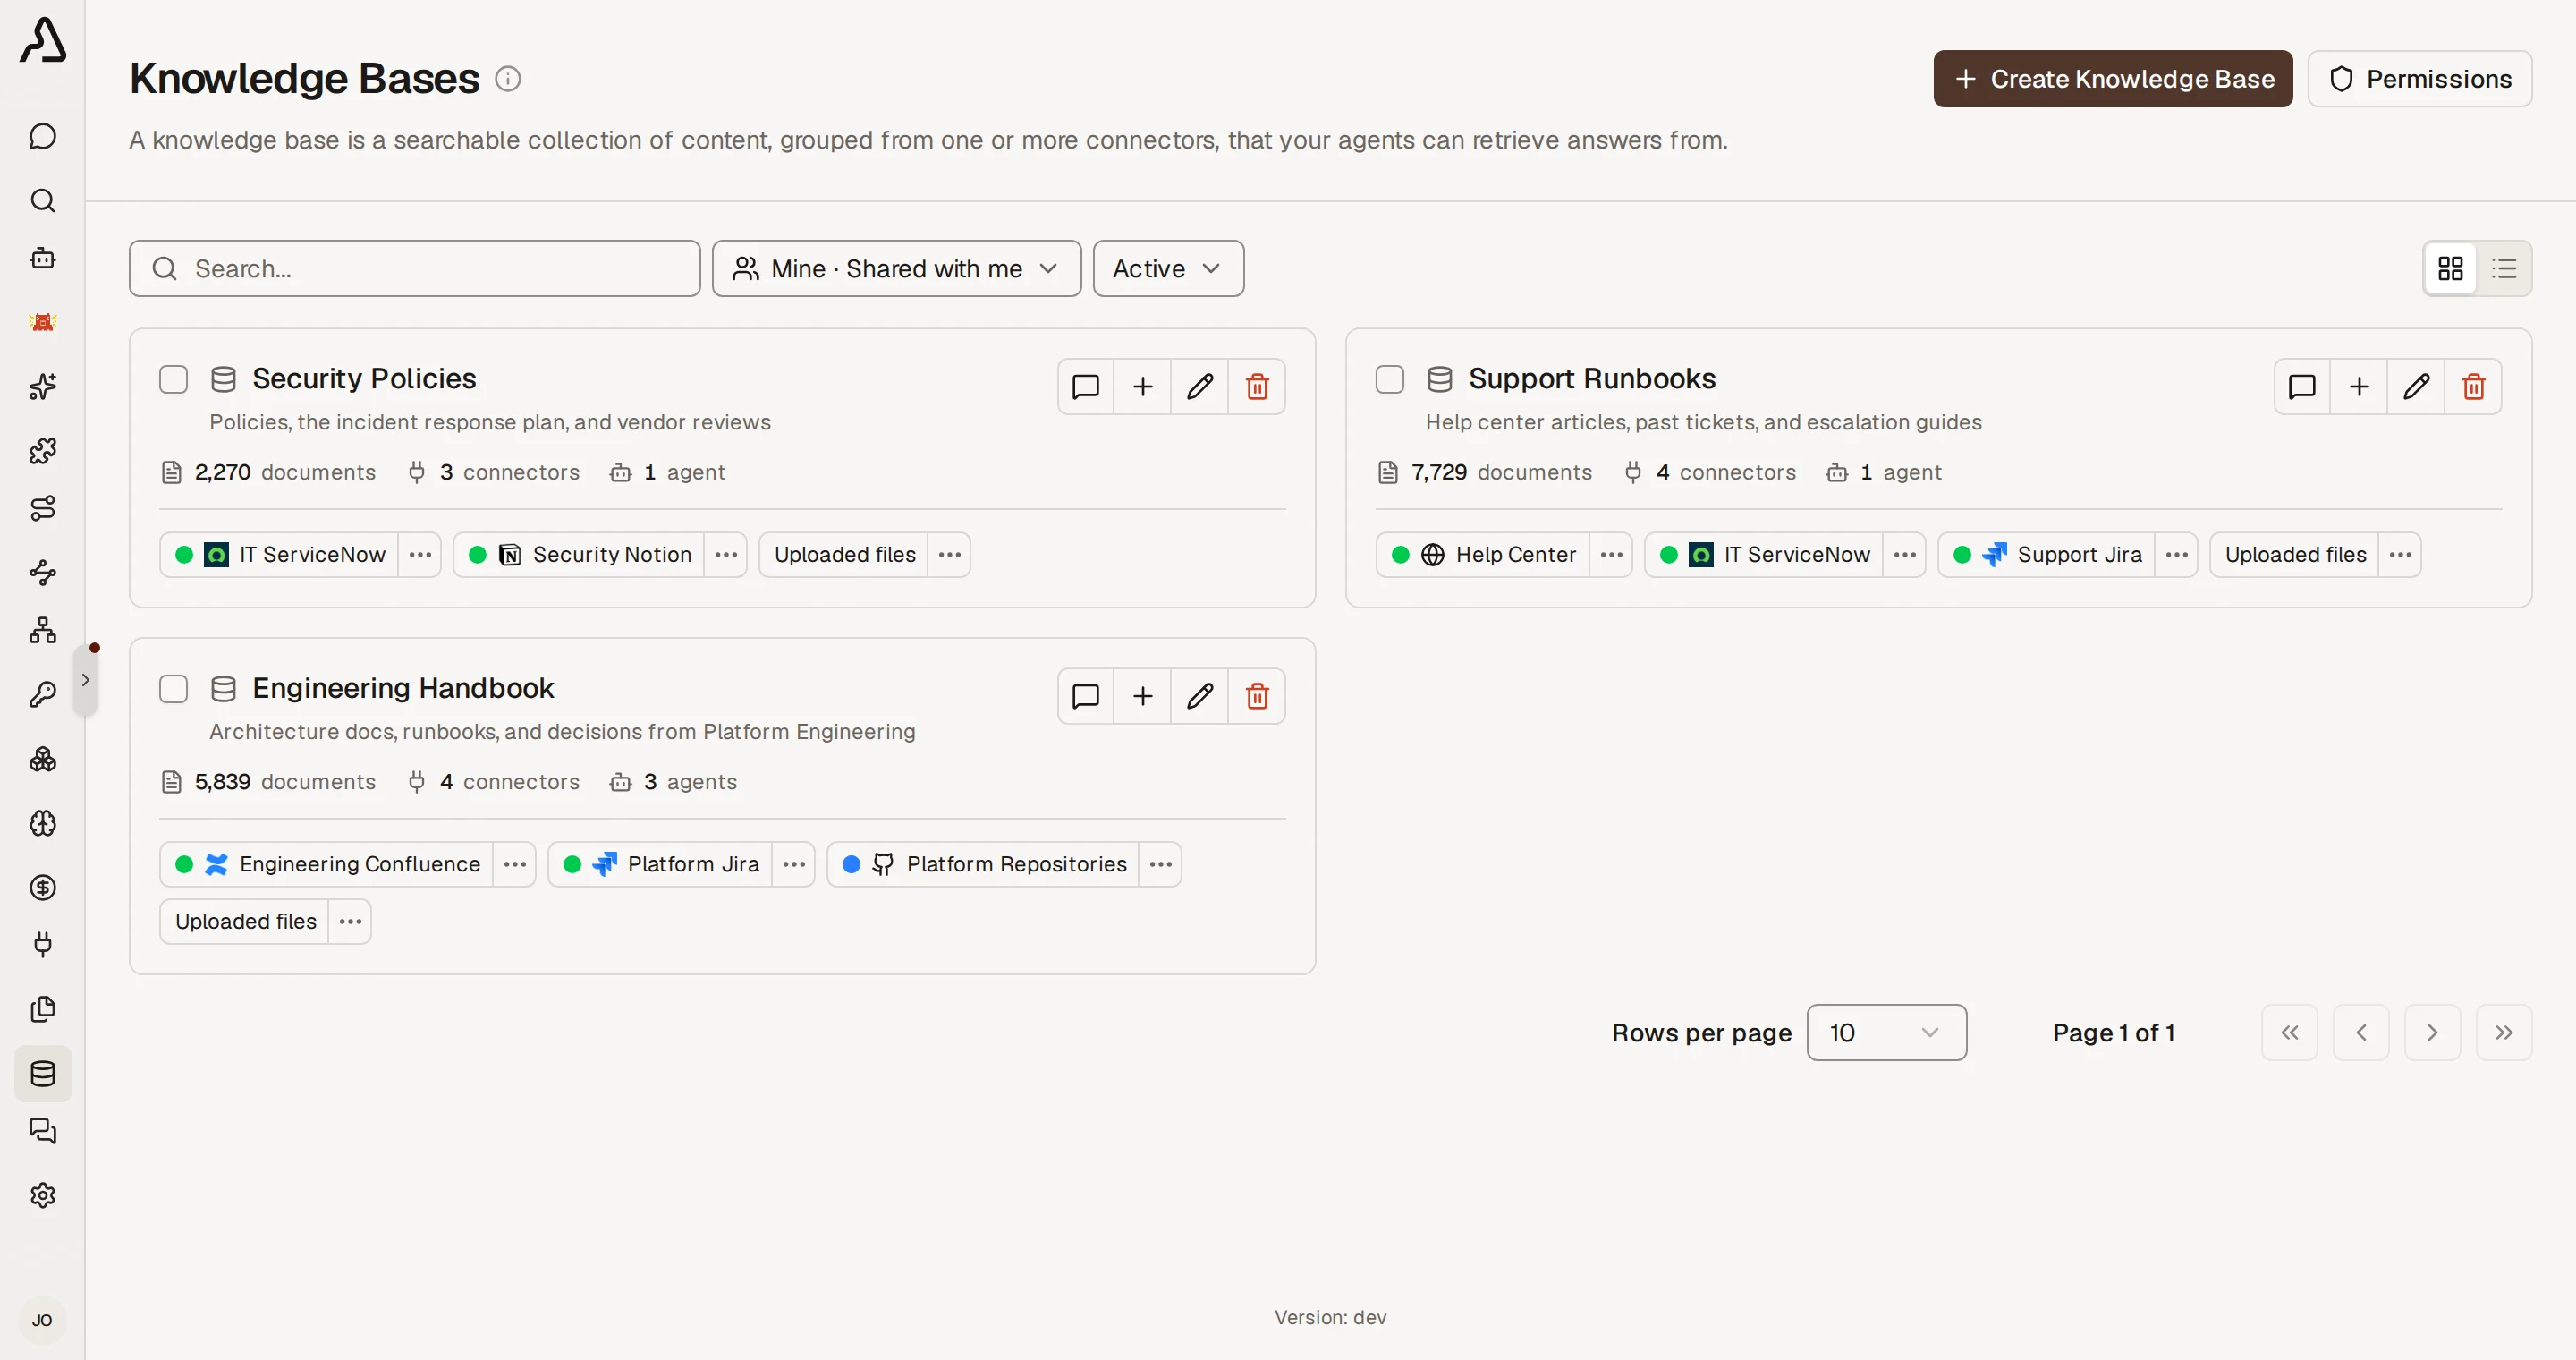Open the Mine · Shared with me filter
The height and width of the screenshot is (1360, 2576).
tap(897, 268)
